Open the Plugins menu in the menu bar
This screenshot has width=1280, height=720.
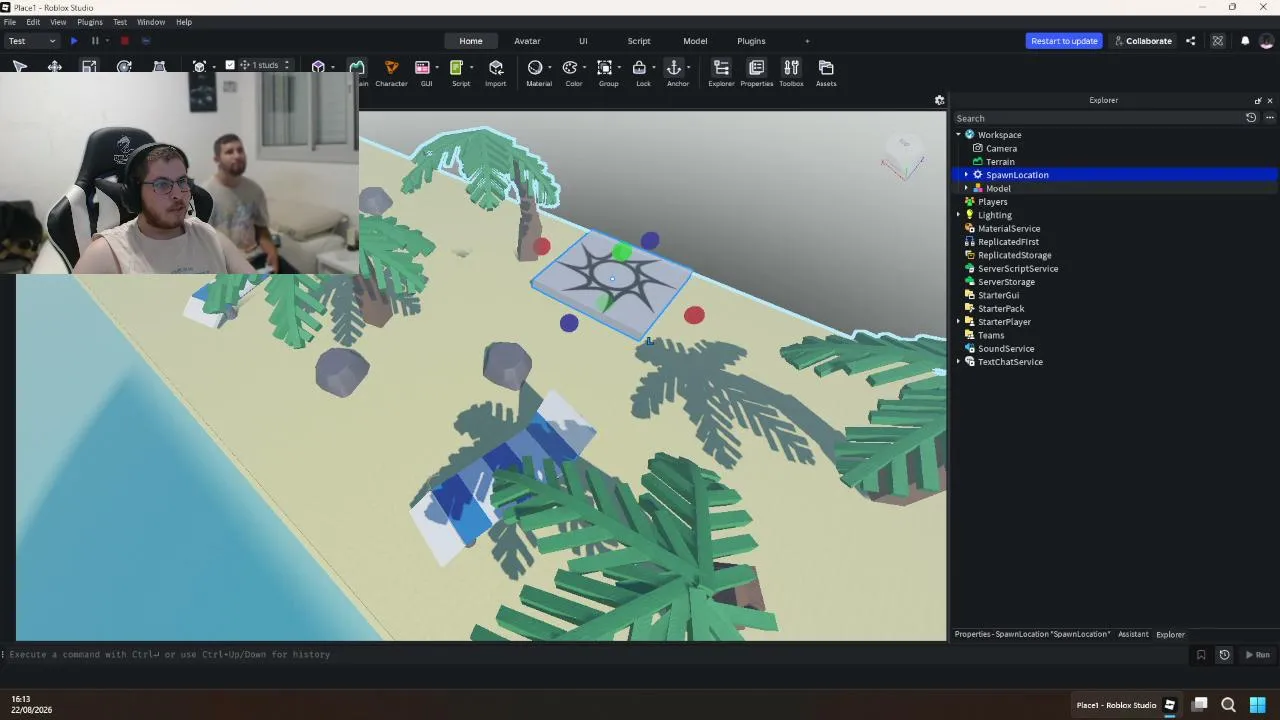90,22
